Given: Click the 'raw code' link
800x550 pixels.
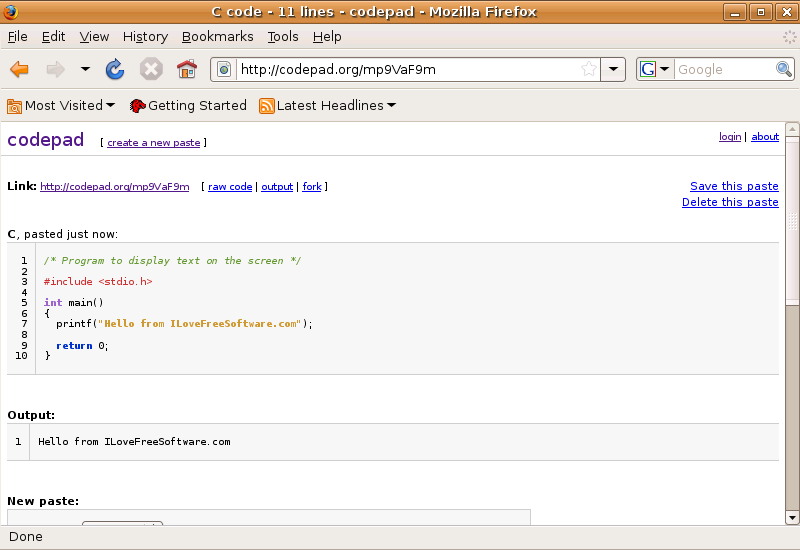Looking at the screenshot, I should pyautogui.click(x=230, y=187).
